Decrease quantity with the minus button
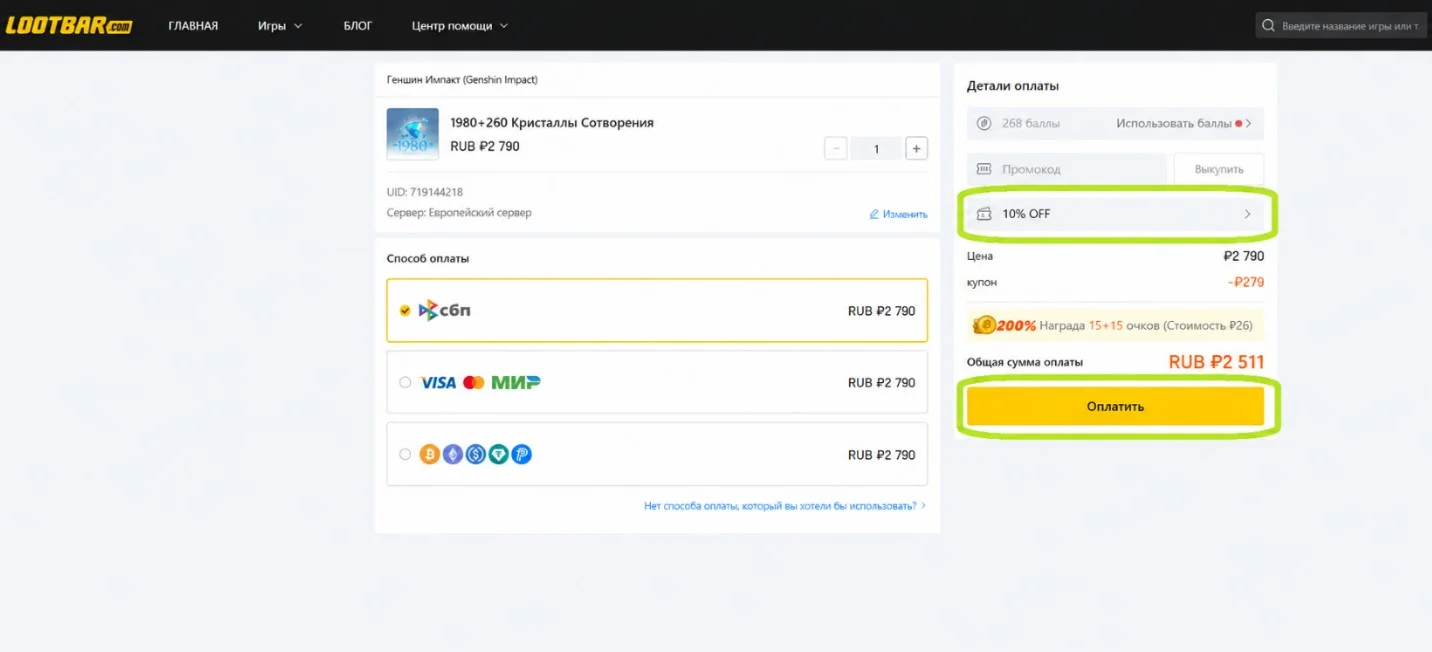This screenshot has height=652, width=1432. pyautogui.click(x=836, y=149)
